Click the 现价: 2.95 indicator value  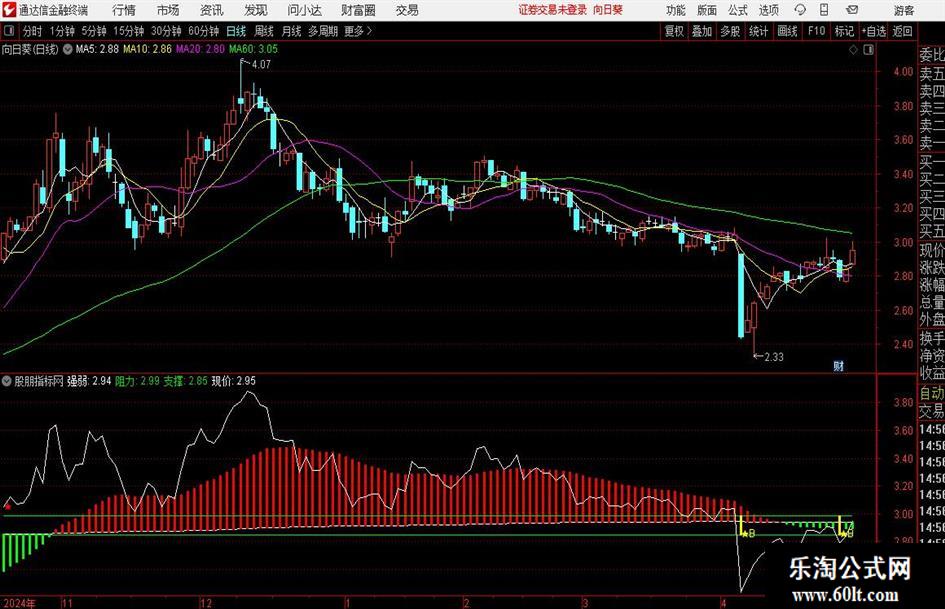(233, 380)
